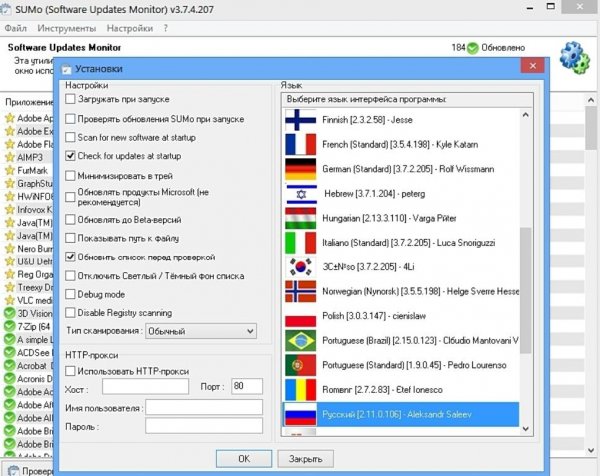Open the ? help menu
Image resolution: width=600 pixels, height=476 pixels.
[166, 28]
